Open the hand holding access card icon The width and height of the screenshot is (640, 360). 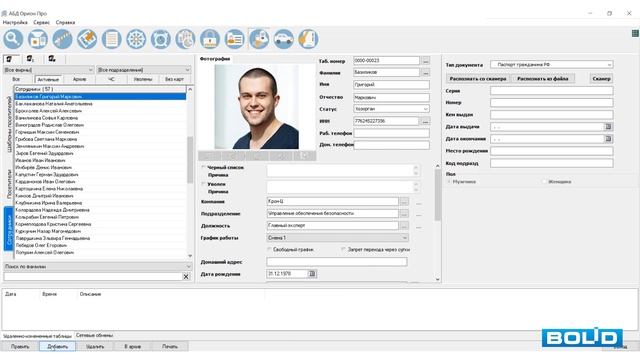(259, 39)
